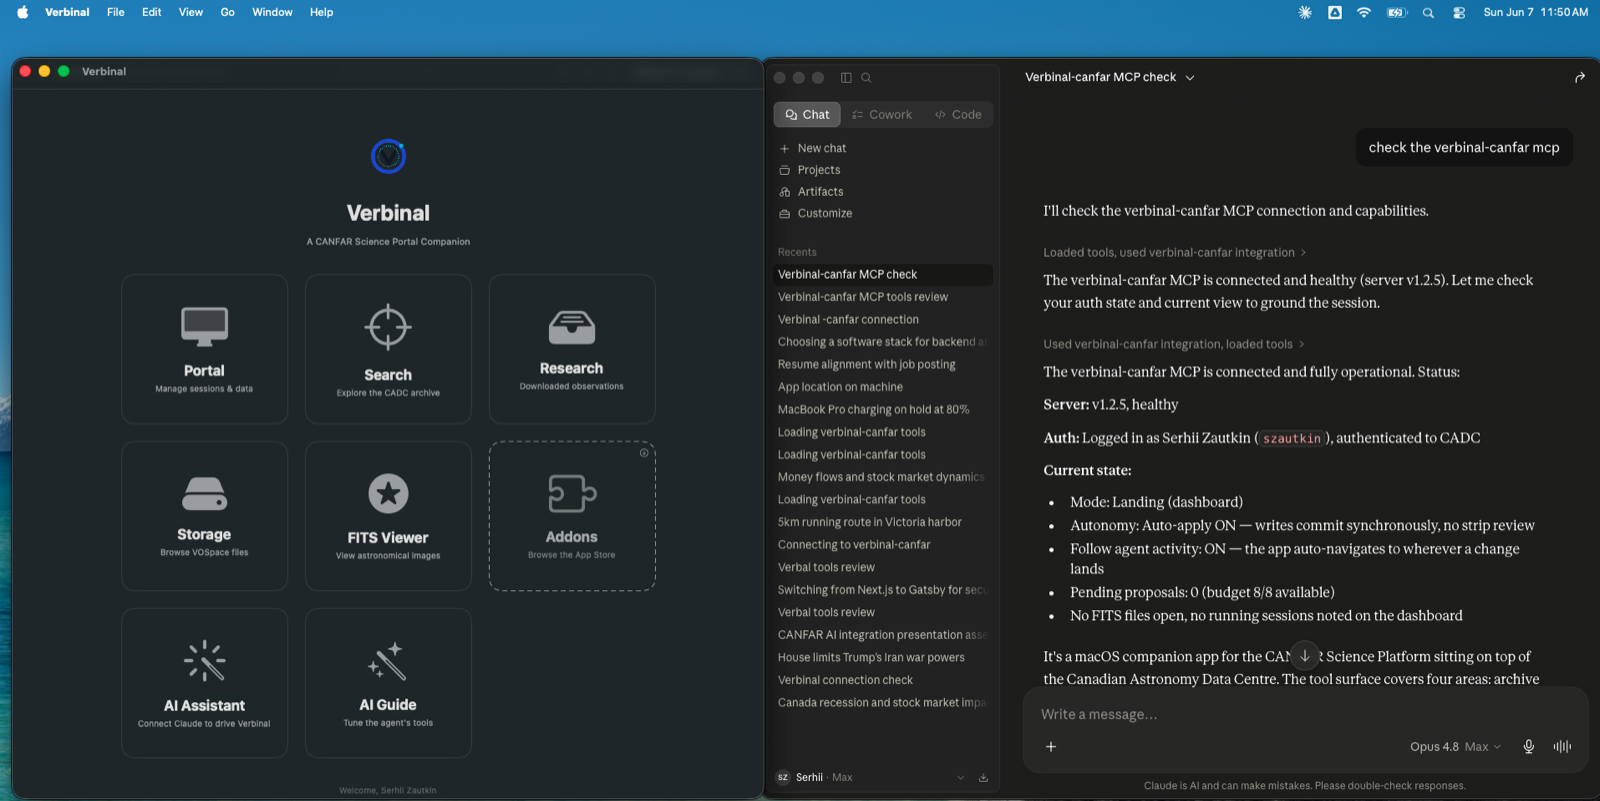Open recent chat Canada recession and stock market
This screenshot has height=801, width=1600.
pos(883,703)
